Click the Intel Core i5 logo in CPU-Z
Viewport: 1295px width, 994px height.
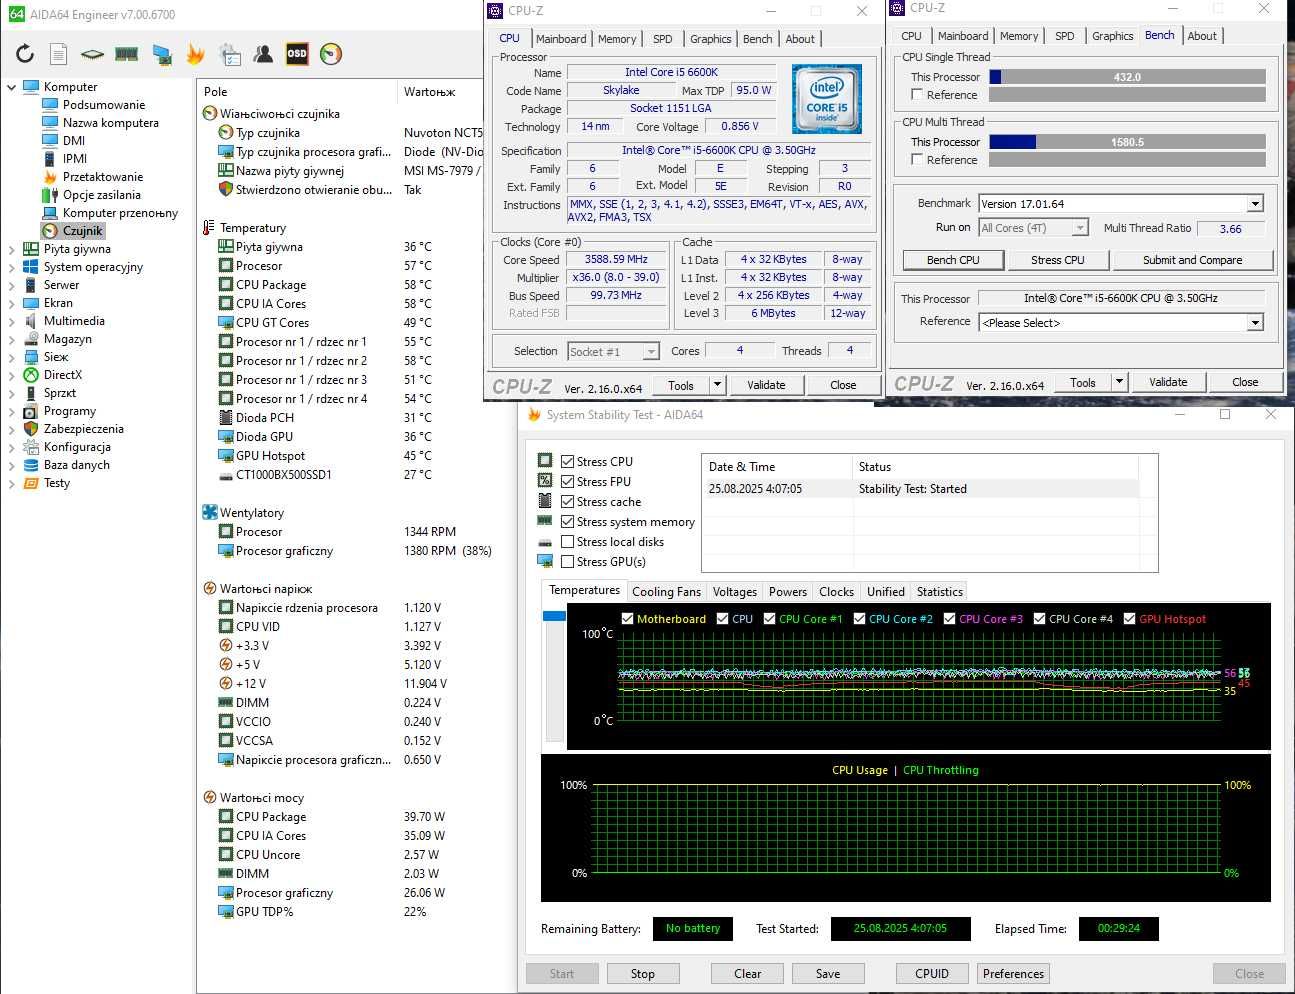[x=826, y=99]
